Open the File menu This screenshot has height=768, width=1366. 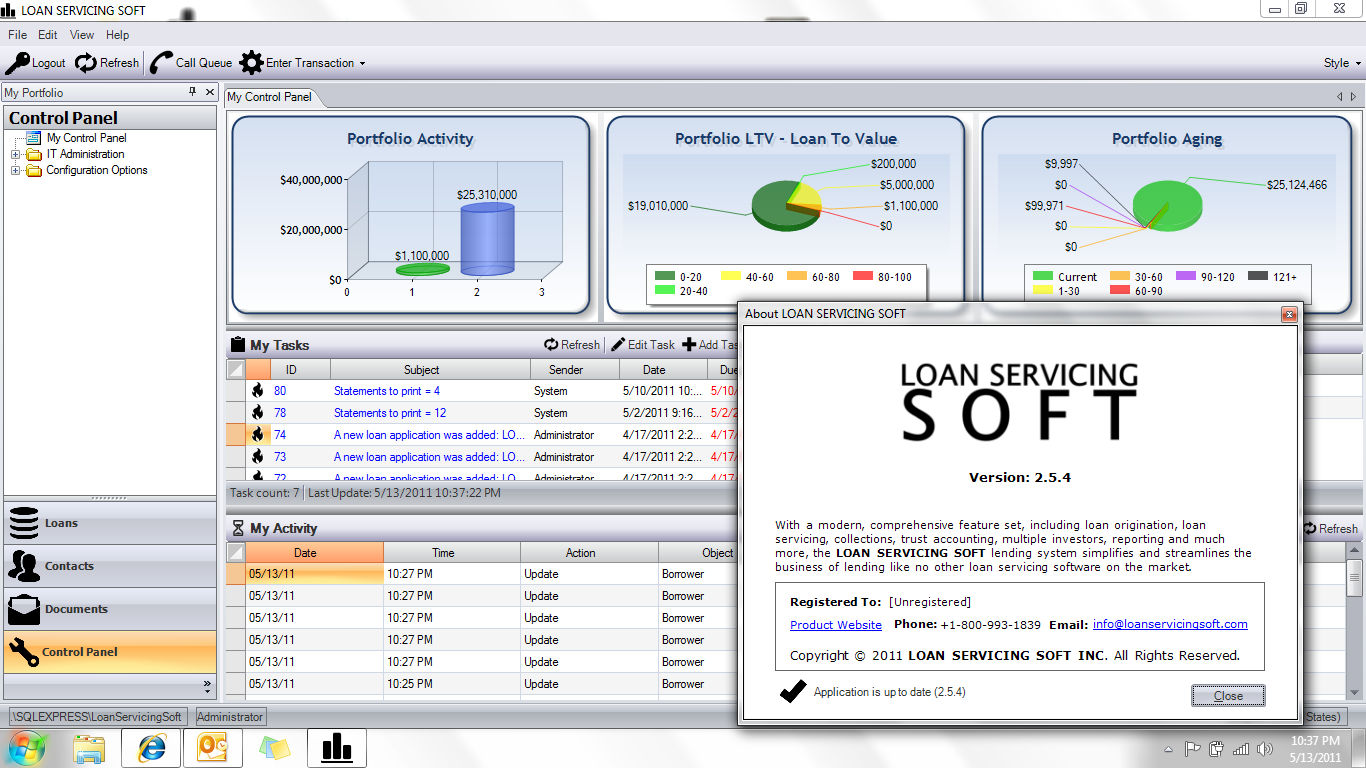pyautogui.click(x=18, y=35)
